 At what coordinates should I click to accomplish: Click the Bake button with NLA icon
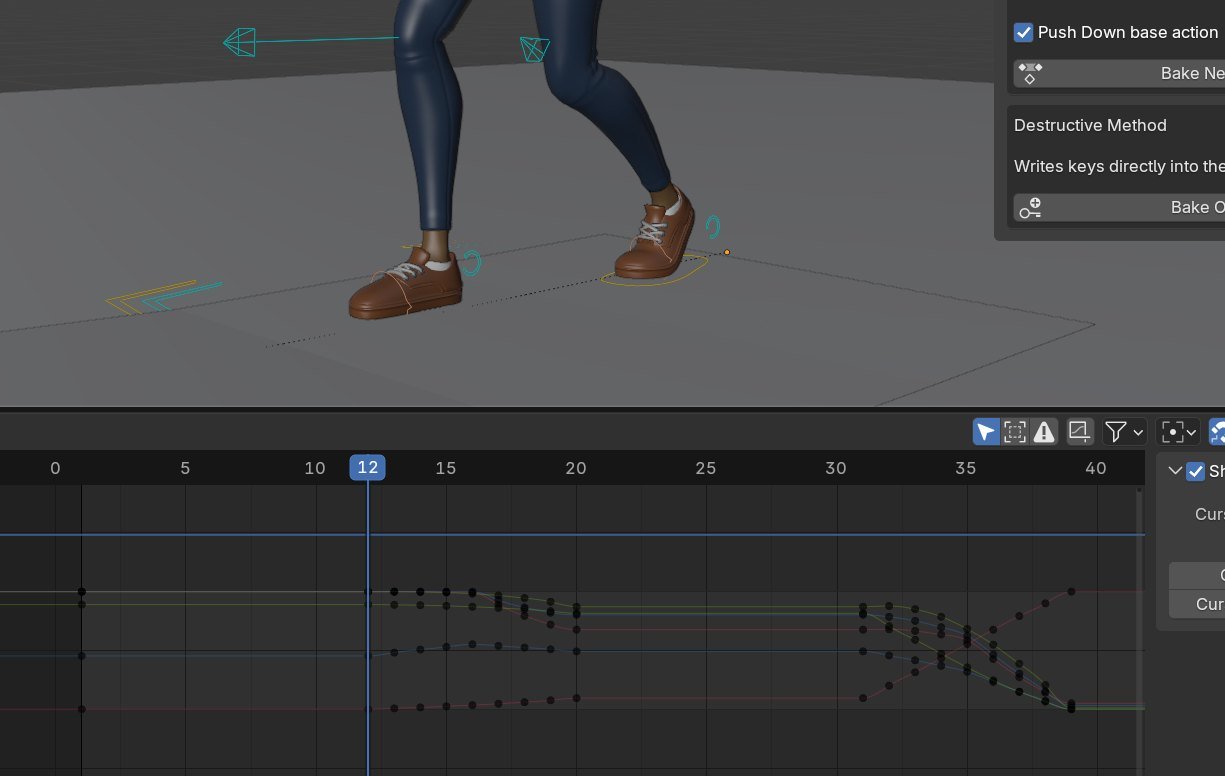click(1118, 74)
